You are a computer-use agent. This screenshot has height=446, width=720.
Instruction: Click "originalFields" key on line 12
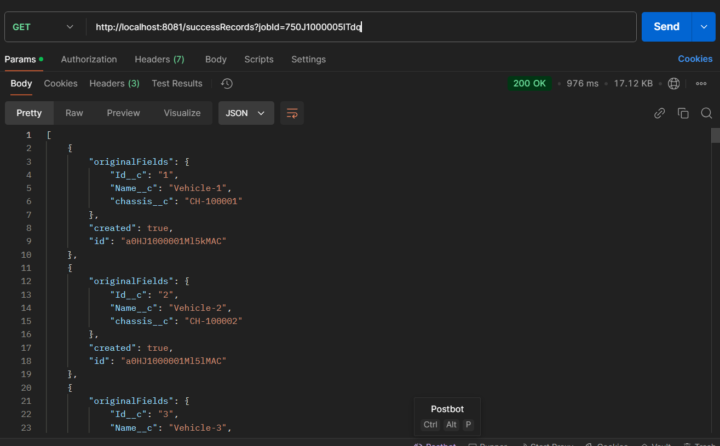pos(131,281)
